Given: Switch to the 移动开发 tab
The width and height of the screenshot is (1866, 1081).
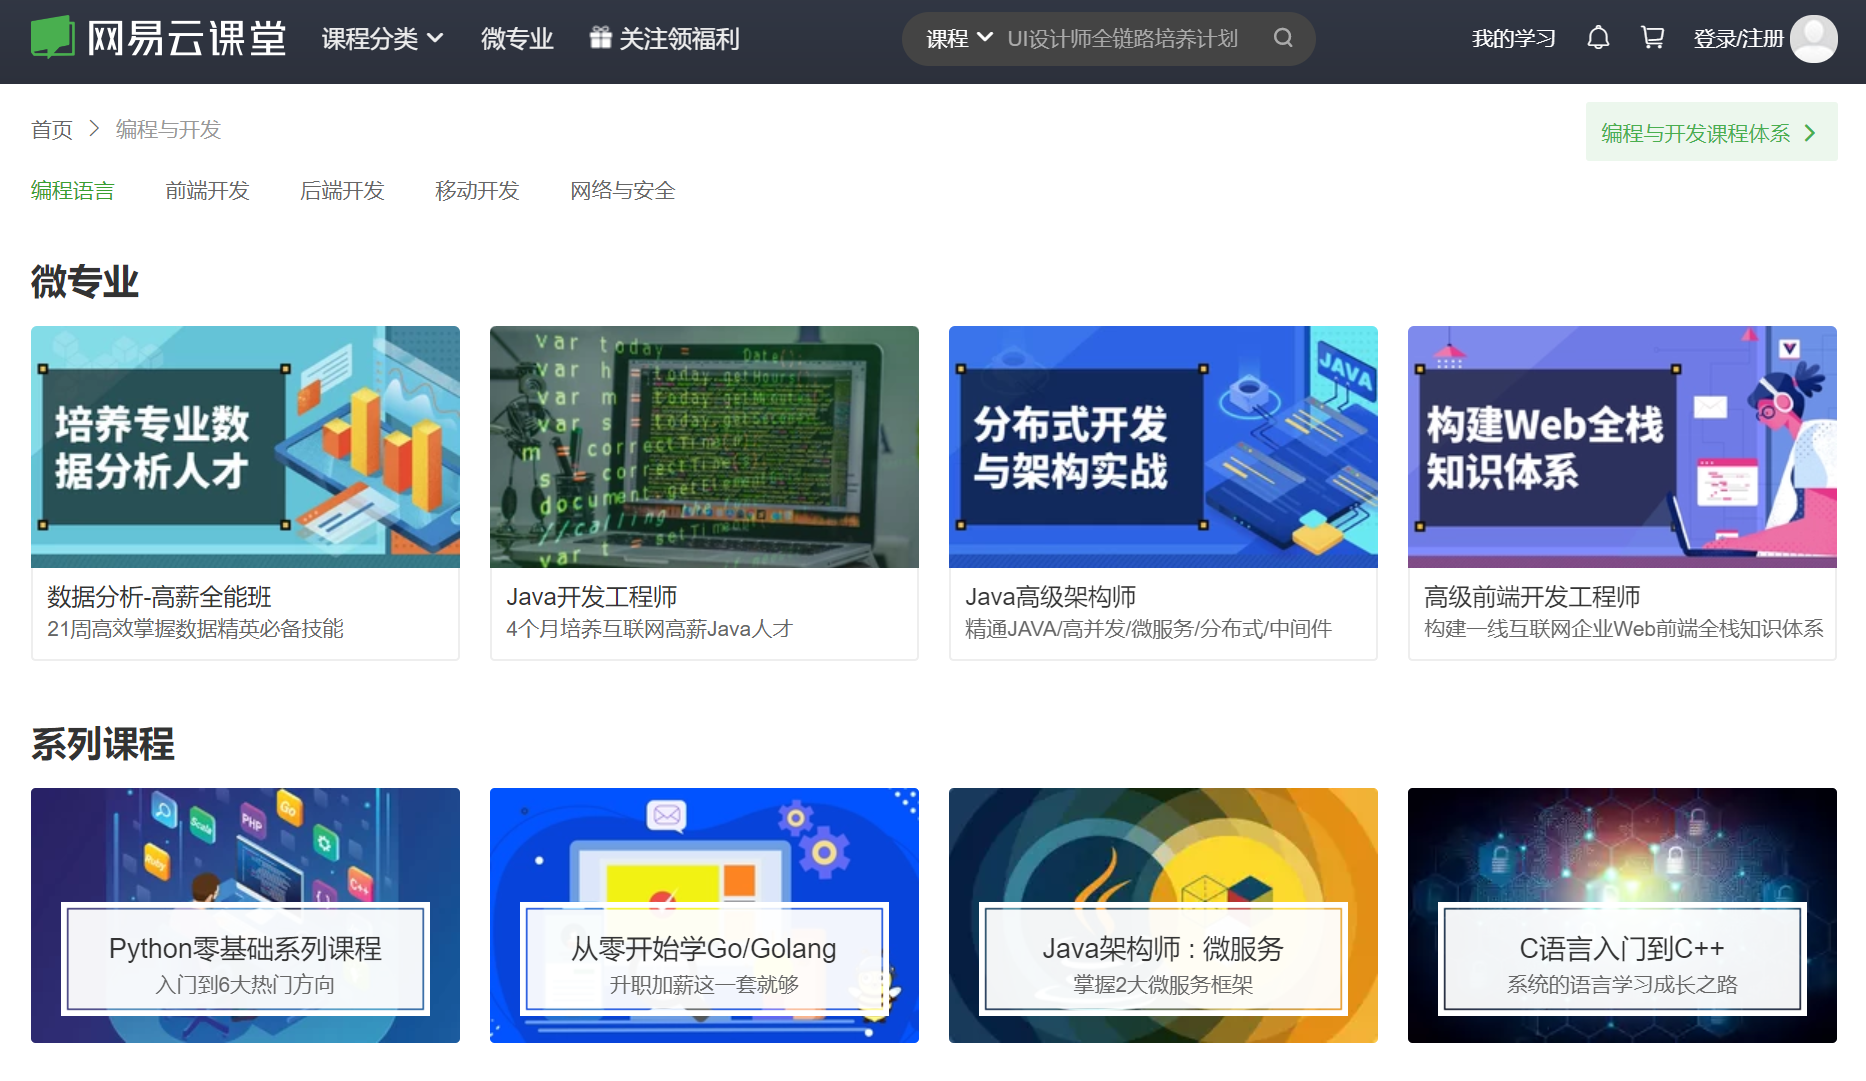Looking at the screenshot, I should (x=477, y=190).
